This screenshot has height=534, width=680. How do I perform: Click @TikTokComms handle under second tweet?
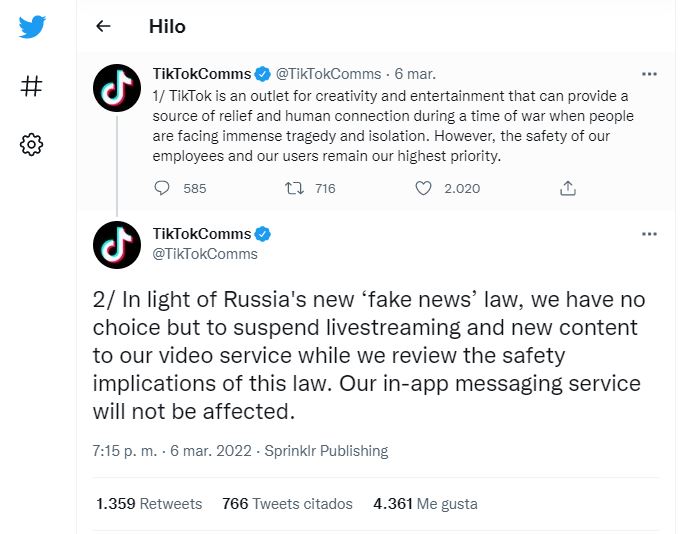click(205, 254)
